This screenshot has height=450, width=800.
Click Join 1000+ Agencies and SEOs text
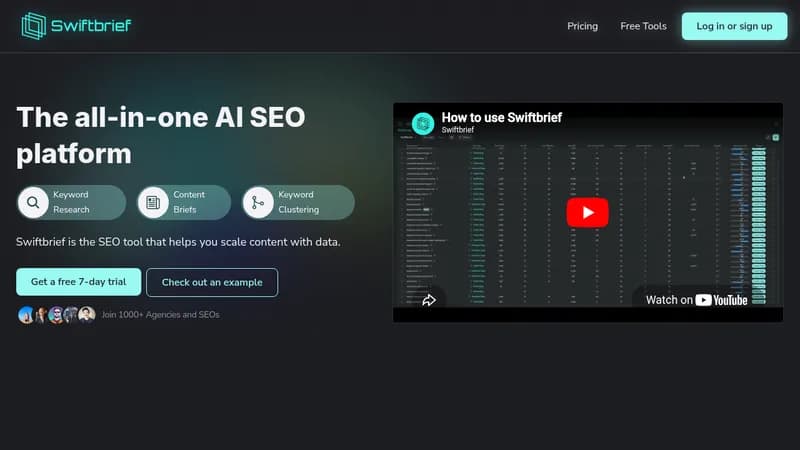(160, 315)
